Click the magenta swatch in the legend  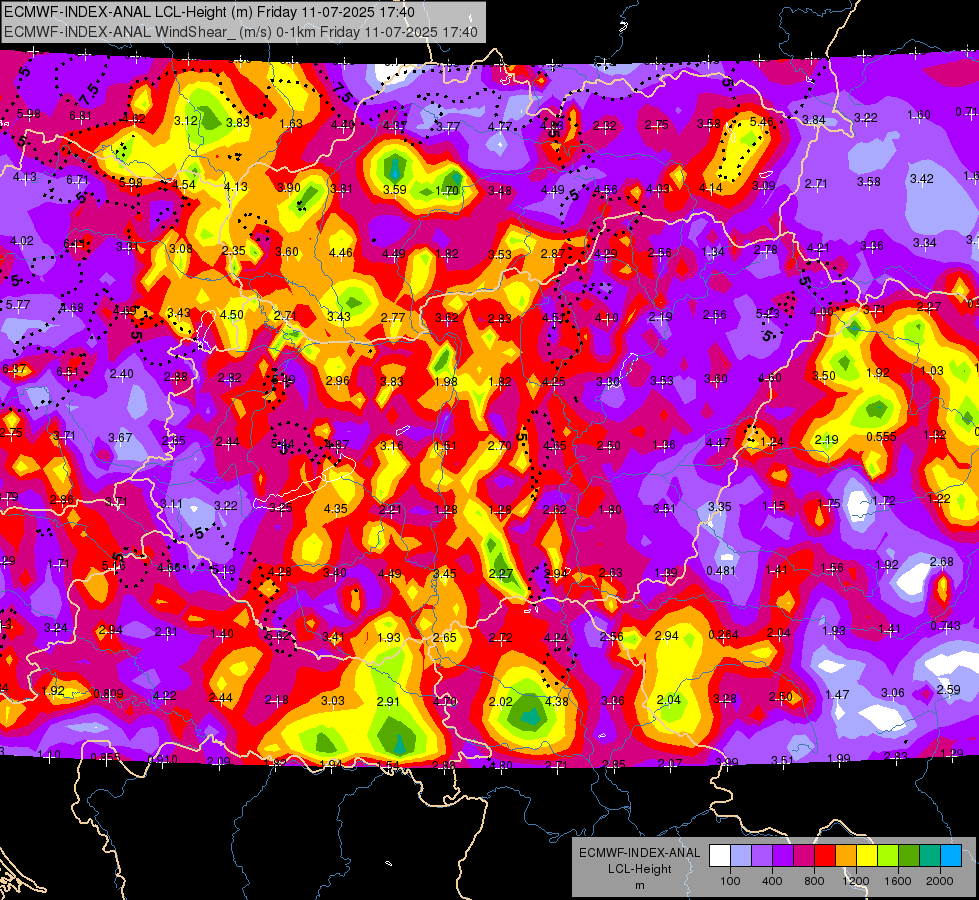pyautogui.click(x=804, y=856)
